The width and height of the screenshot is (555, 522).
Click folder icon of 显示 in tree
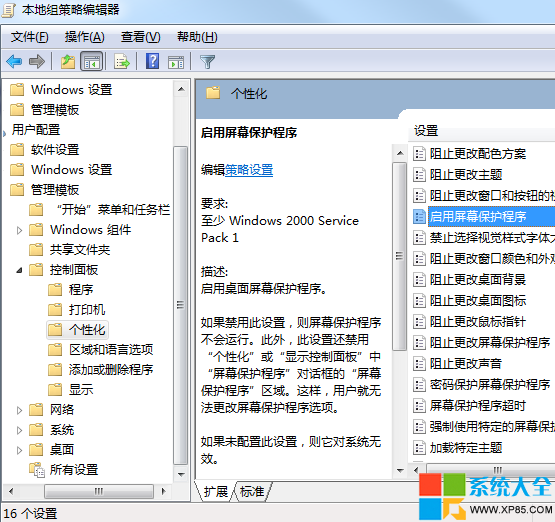(55, 390)
